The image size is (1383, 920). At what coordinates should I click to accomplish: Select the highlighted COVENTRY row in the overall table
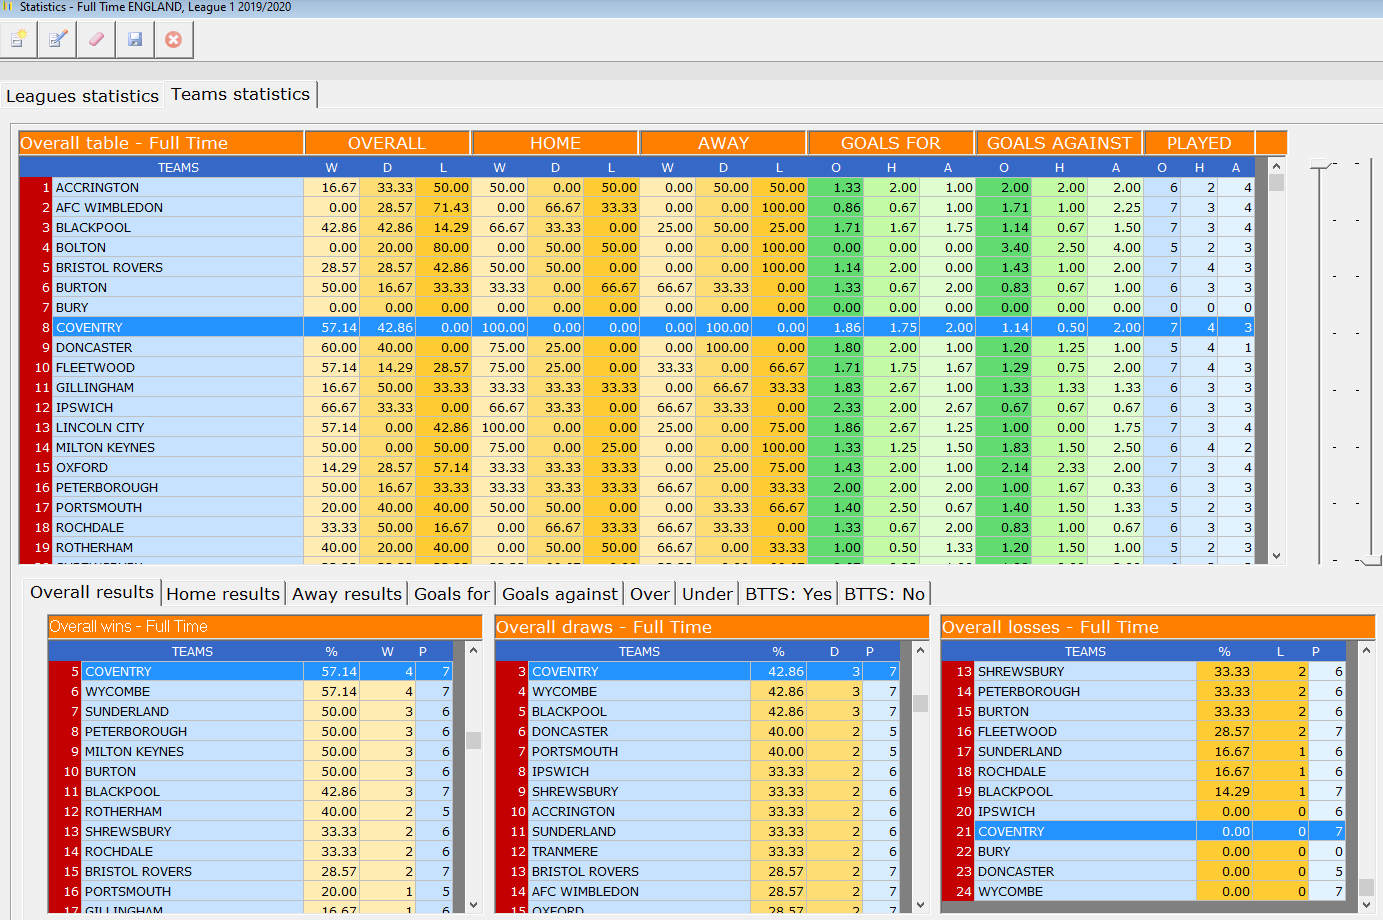coord(636,327)
